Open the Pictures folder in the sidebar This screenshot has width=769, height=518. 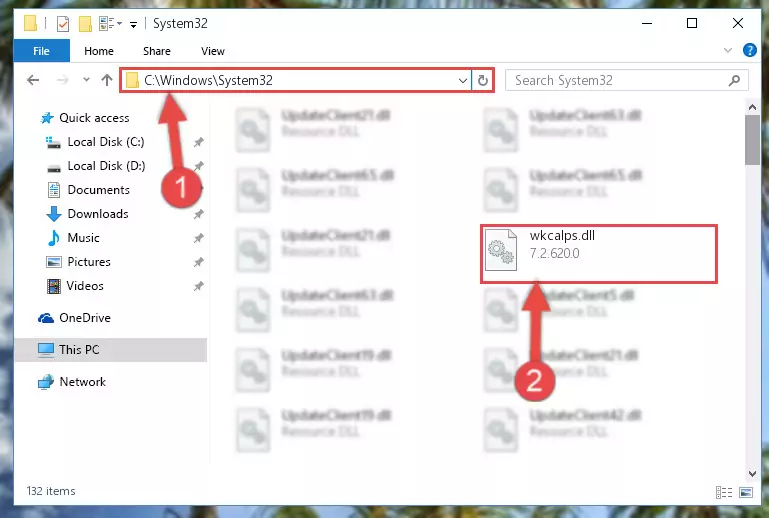click(x=89, y=262)
